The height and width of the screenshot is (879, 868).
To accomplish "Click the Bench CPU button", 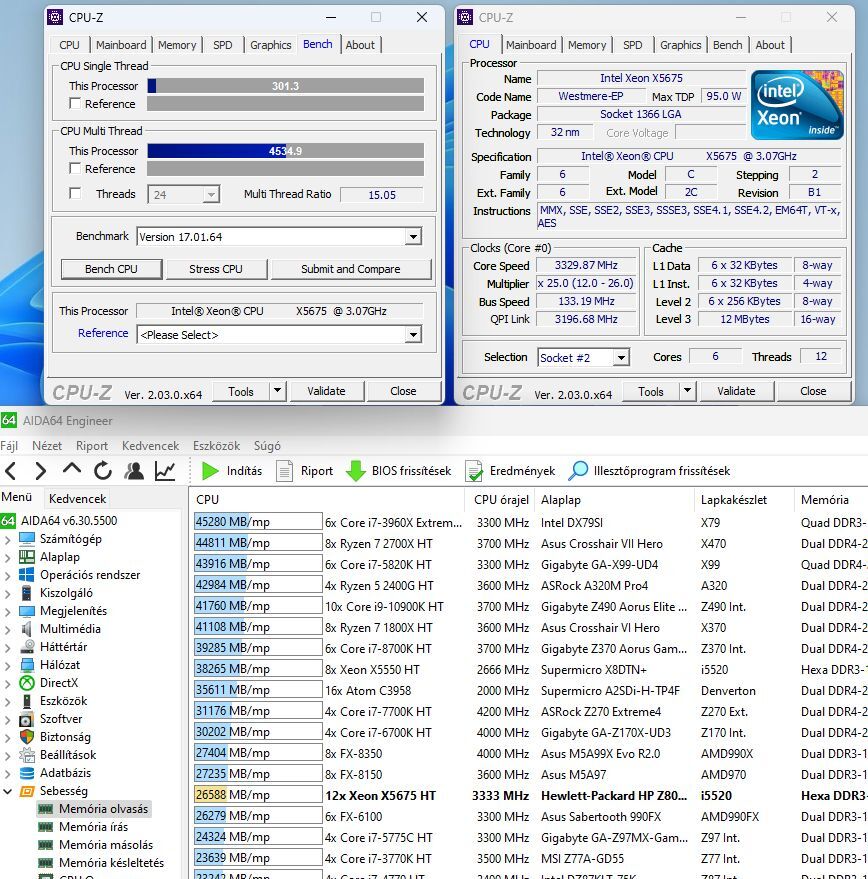I will click(111, 269).
